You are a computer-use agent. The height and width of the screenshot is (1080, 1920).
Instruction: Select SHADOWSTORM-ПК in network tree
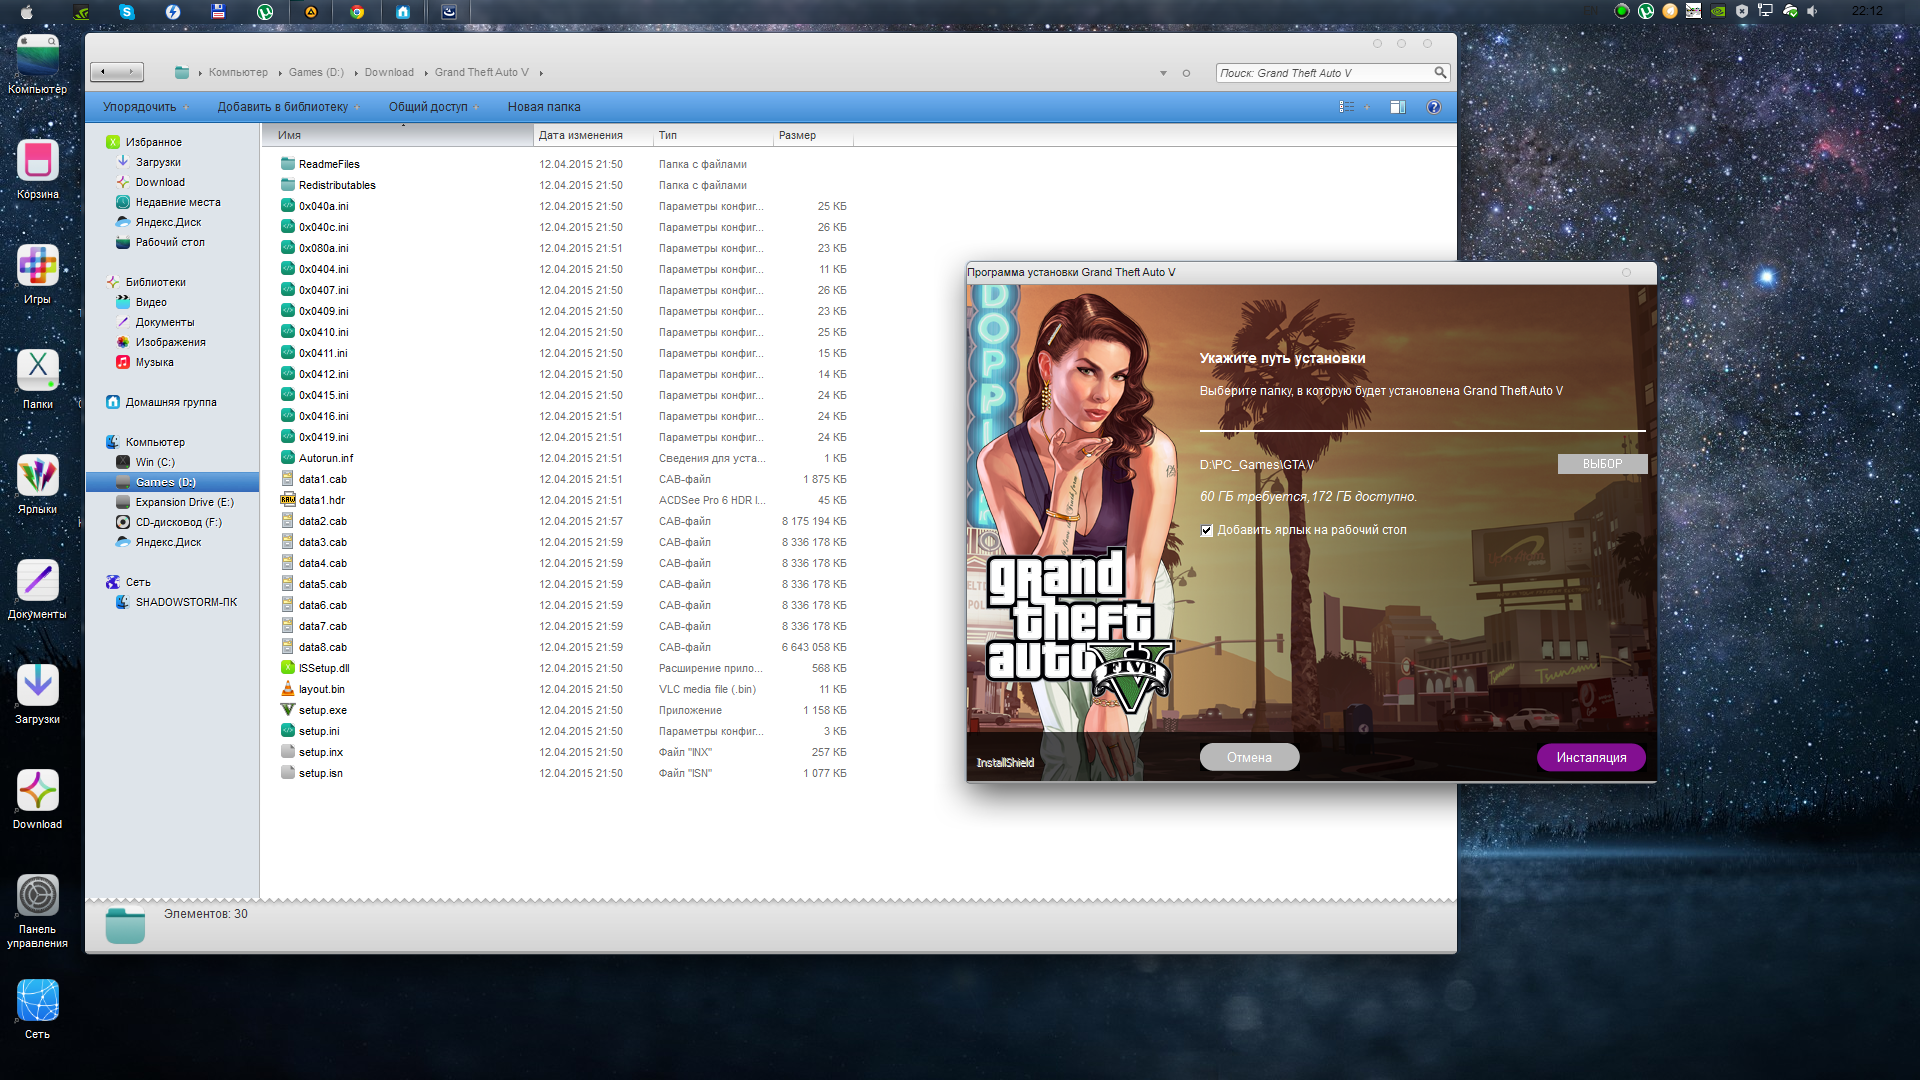tap(186, 602)
